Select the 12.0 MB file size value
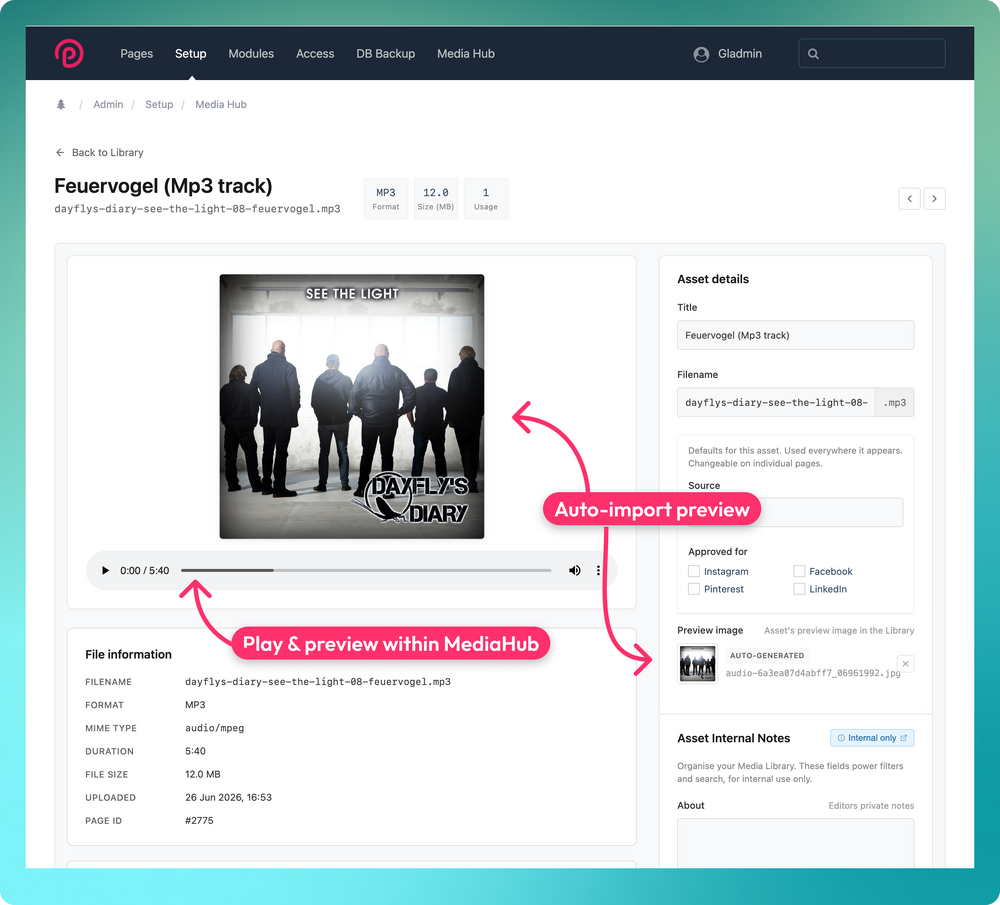This screenshot has height=905, width=1000. pos(203,775)
